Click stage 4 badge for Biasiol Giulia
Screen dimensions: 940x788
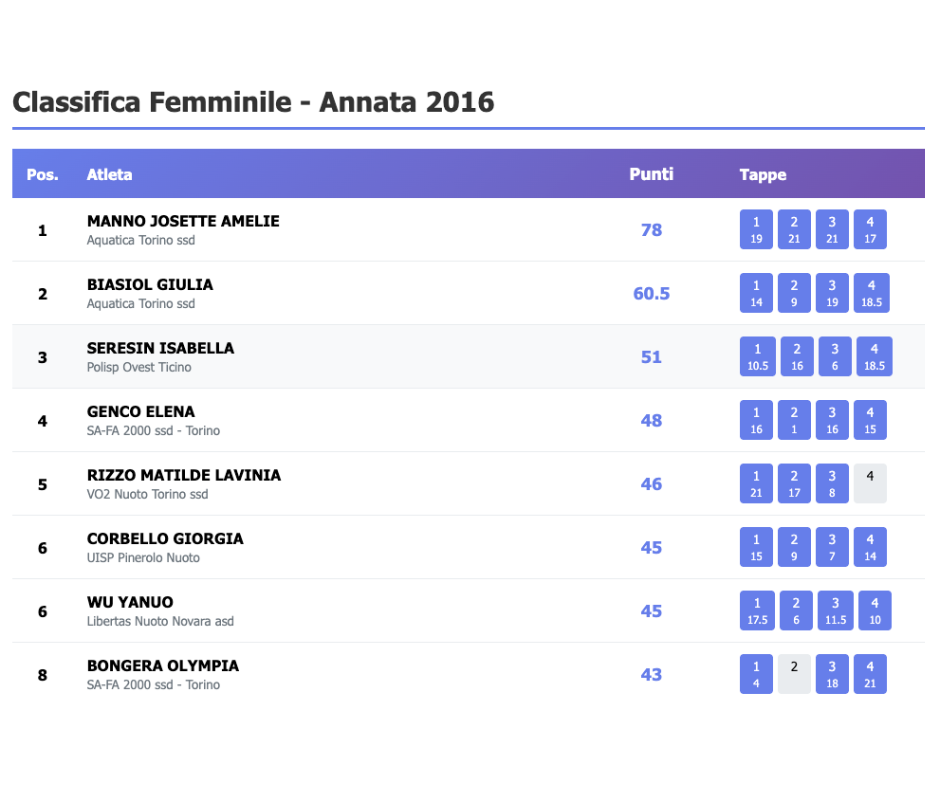pyautogui.click(x=870, y=294)
